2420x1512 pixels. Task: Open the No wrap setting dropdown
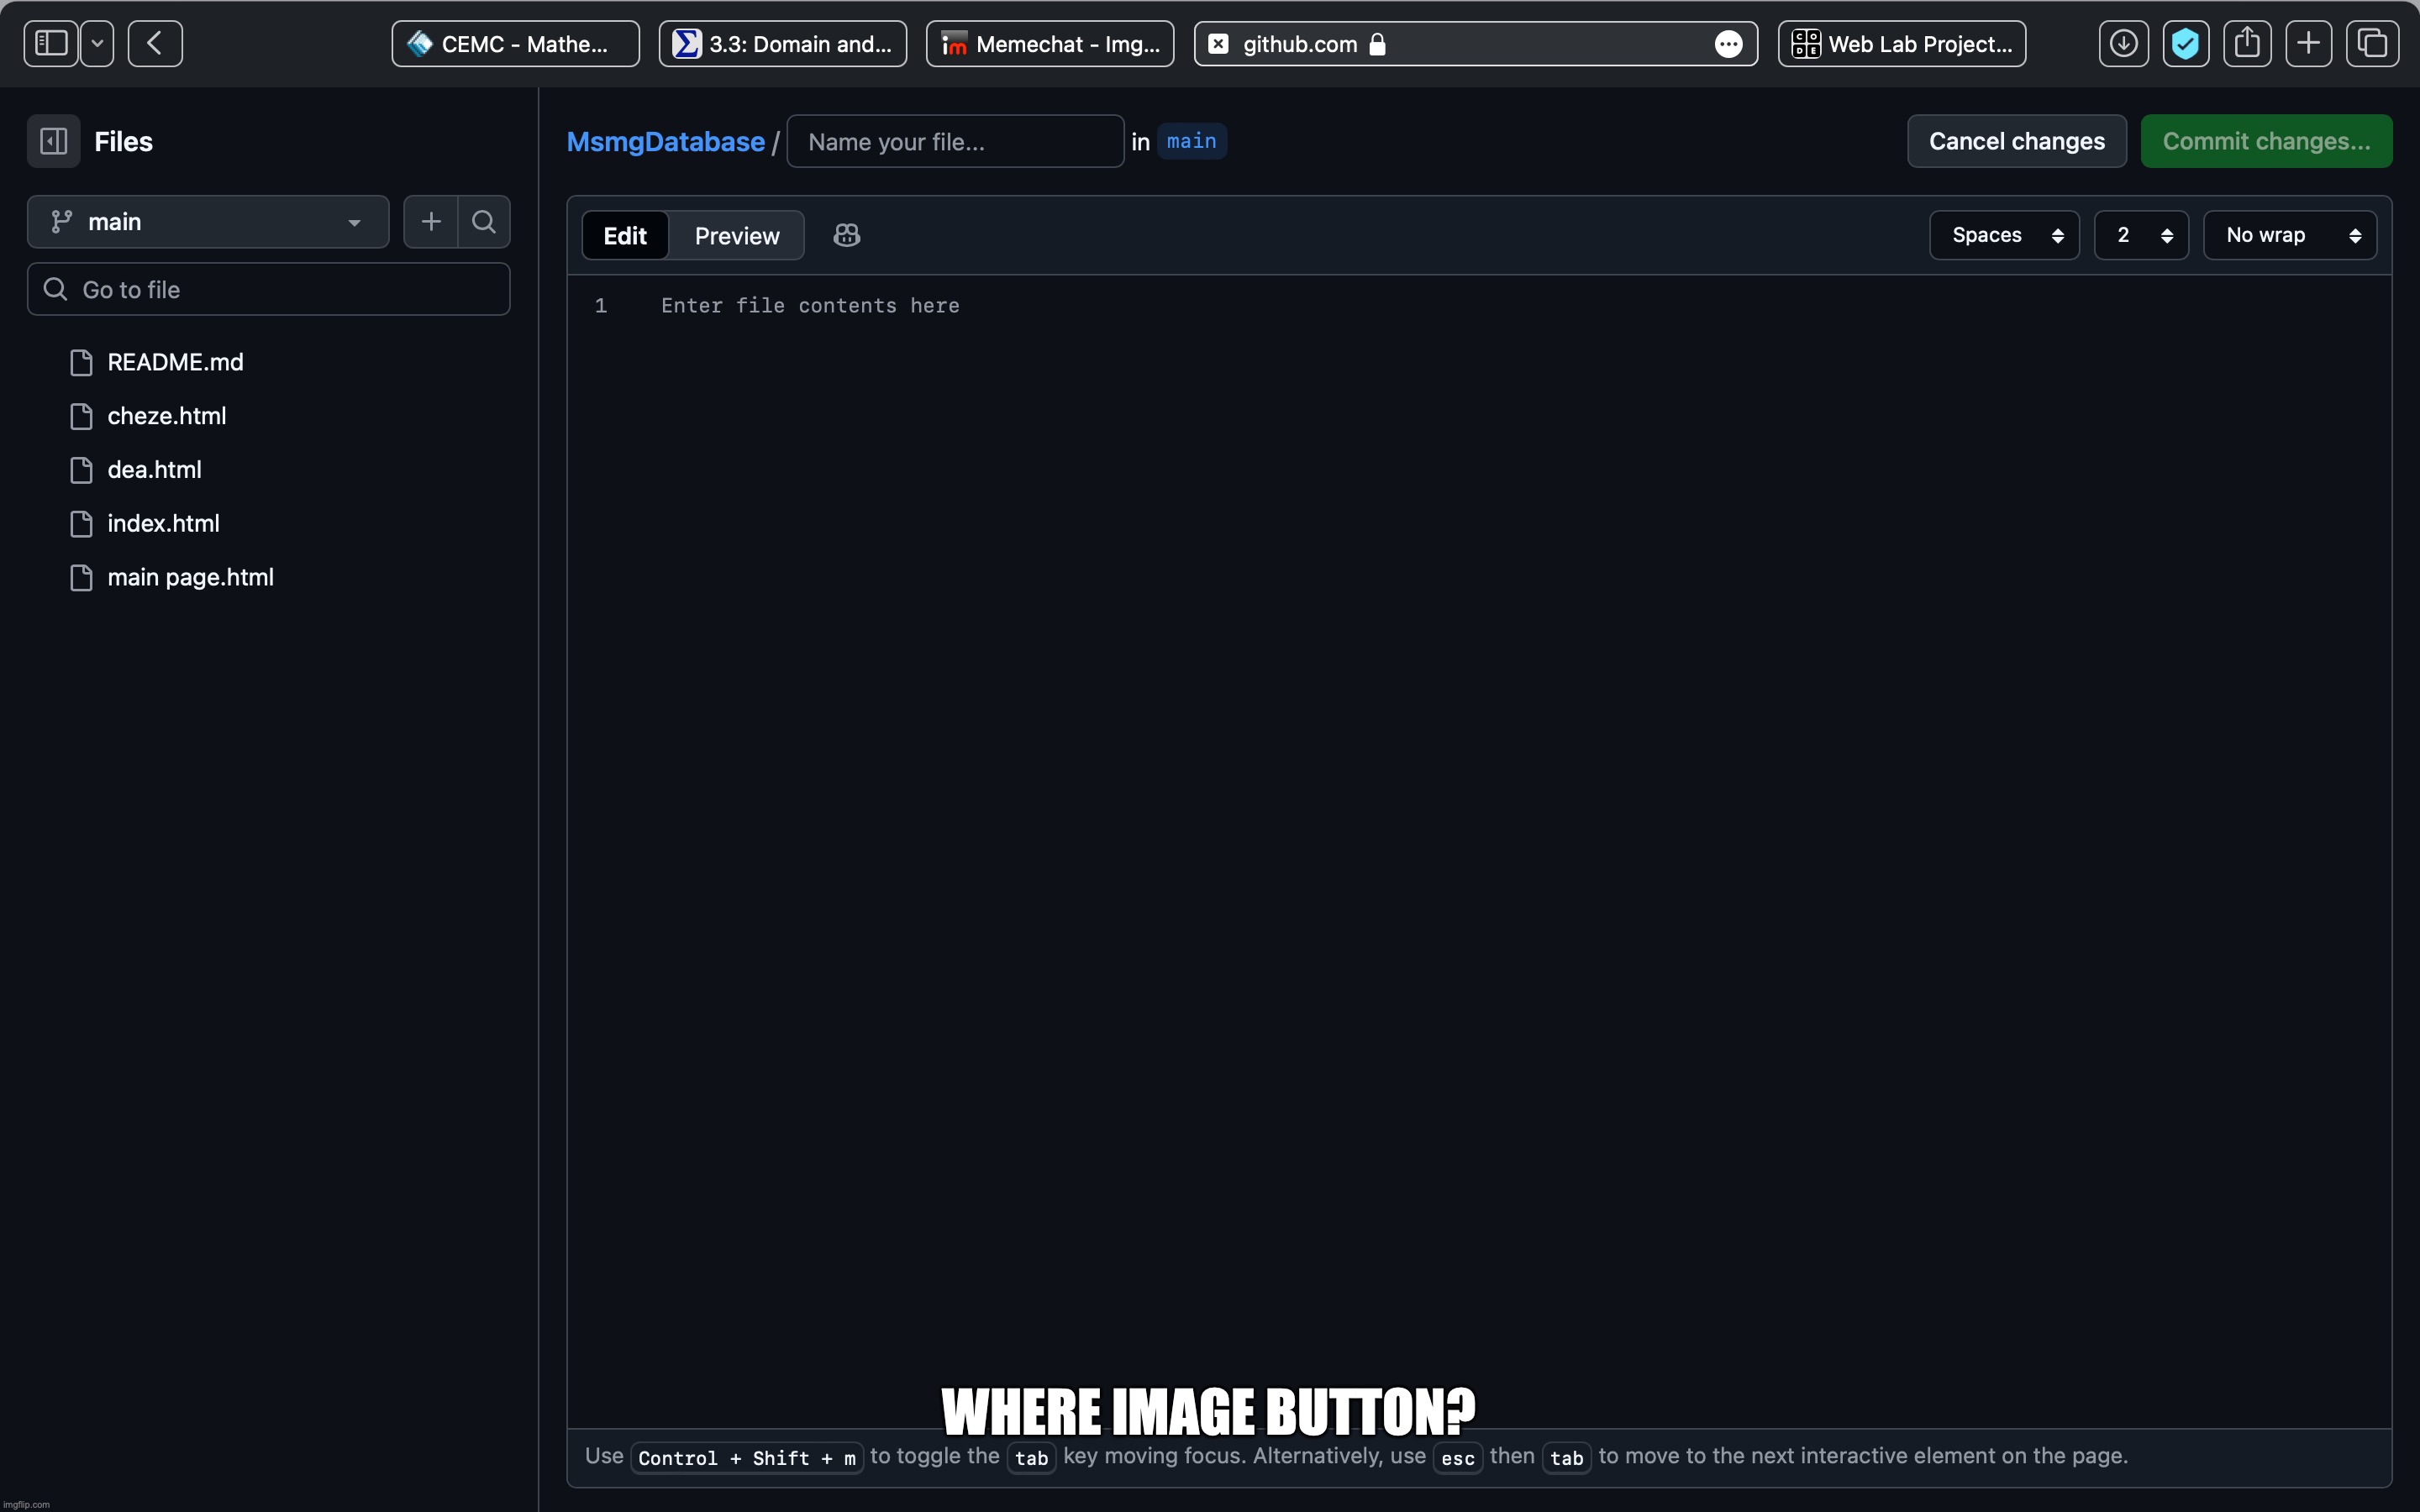click(2289, 234)
